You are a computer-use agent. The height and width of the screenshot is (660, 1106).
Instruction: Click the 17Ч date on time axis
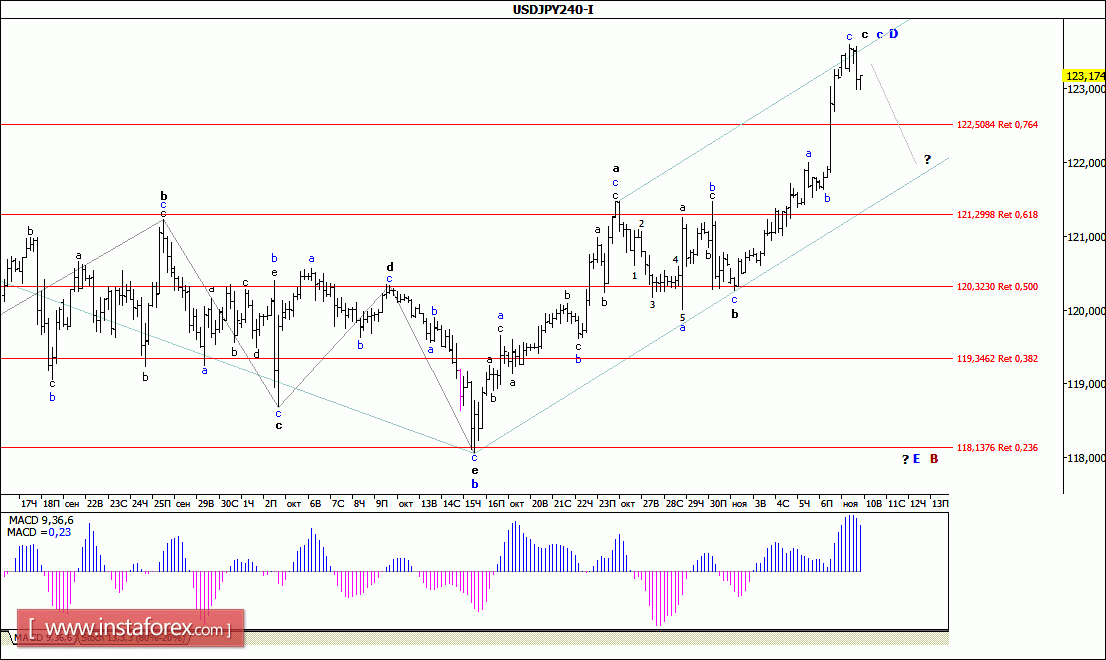pyautogui.click(x=29, y=503)
